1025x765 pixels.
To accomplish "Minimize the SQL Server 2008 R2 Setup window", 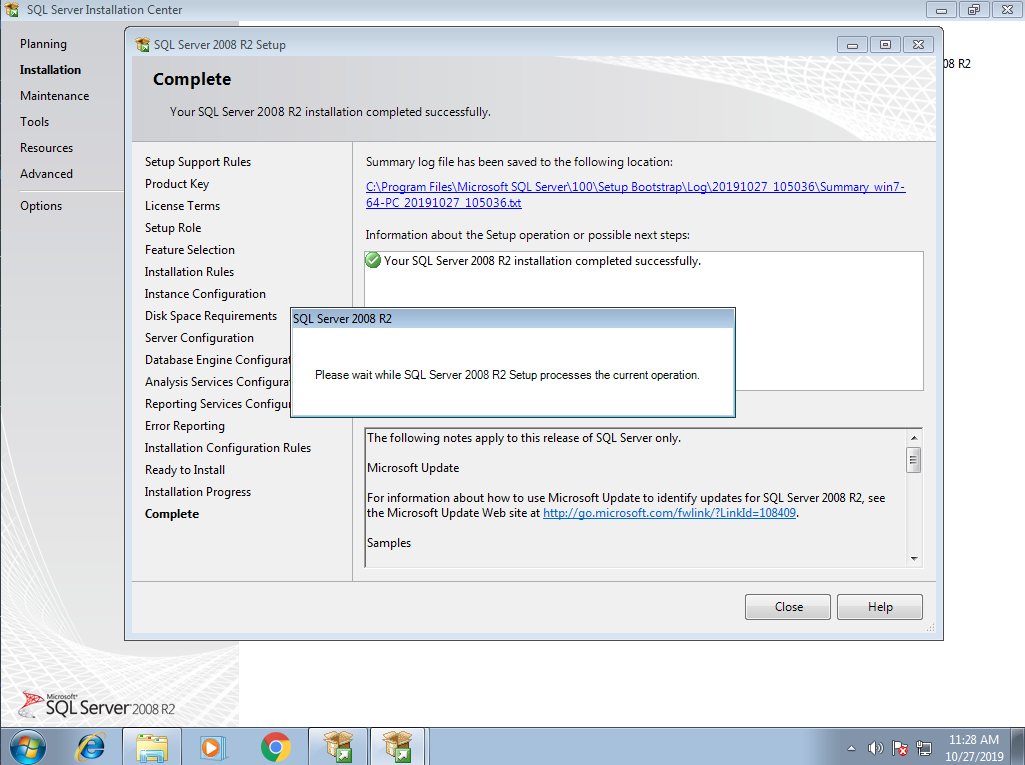I will [852, 44].
